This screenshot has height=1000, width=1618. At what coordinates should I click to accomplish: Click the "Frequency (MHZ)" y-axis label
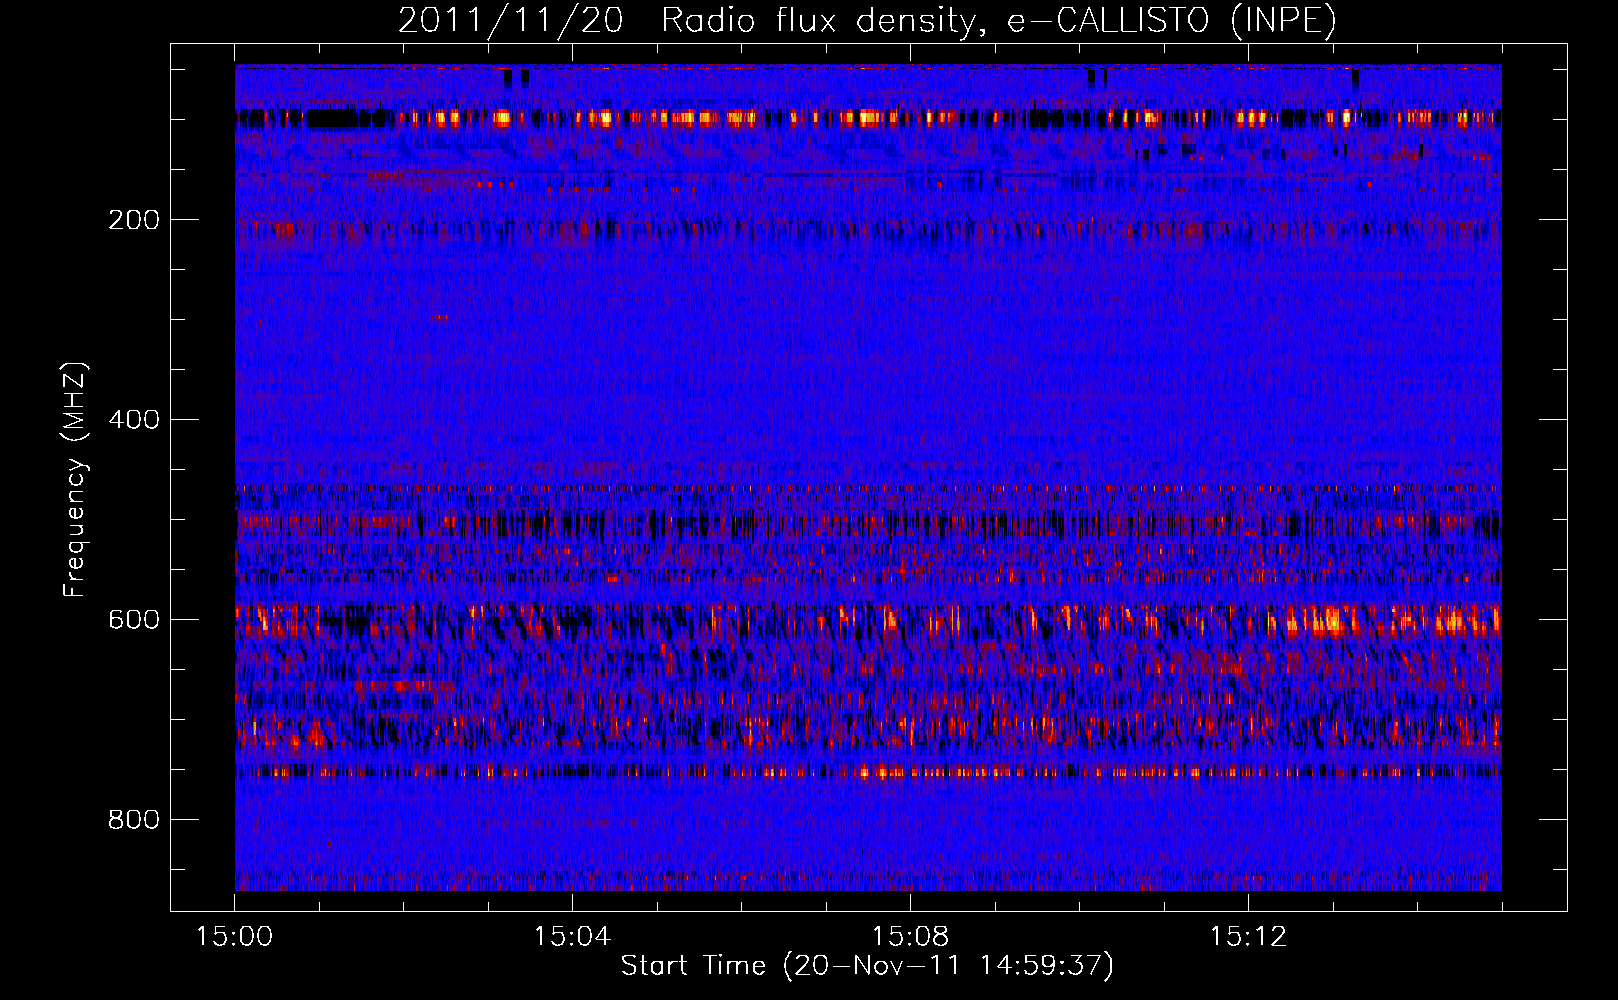tap(75, 480)
